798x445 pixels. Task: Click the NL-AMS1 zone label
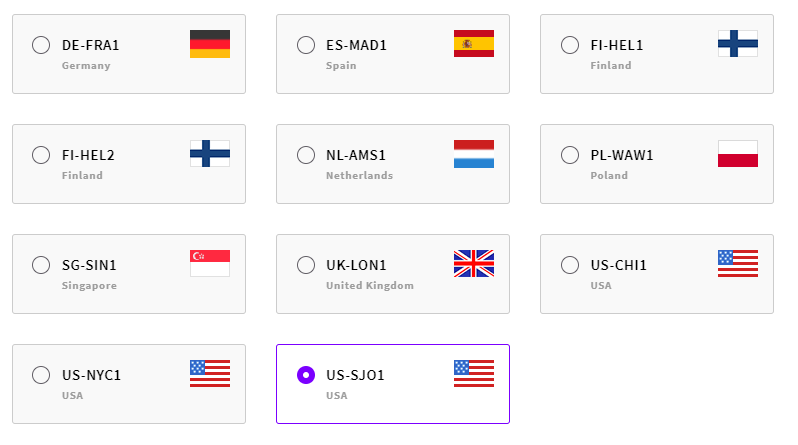[x=356, y=155]
